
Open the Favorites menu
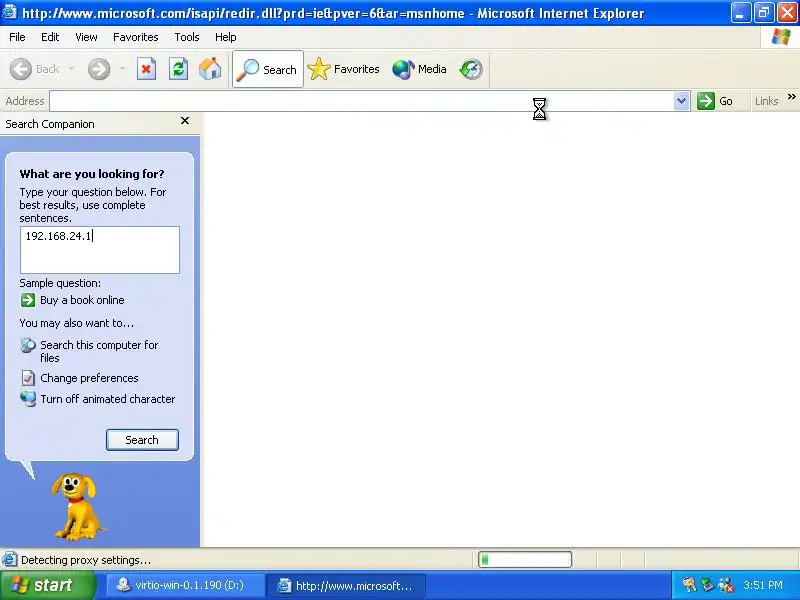(x=136, y=37)
